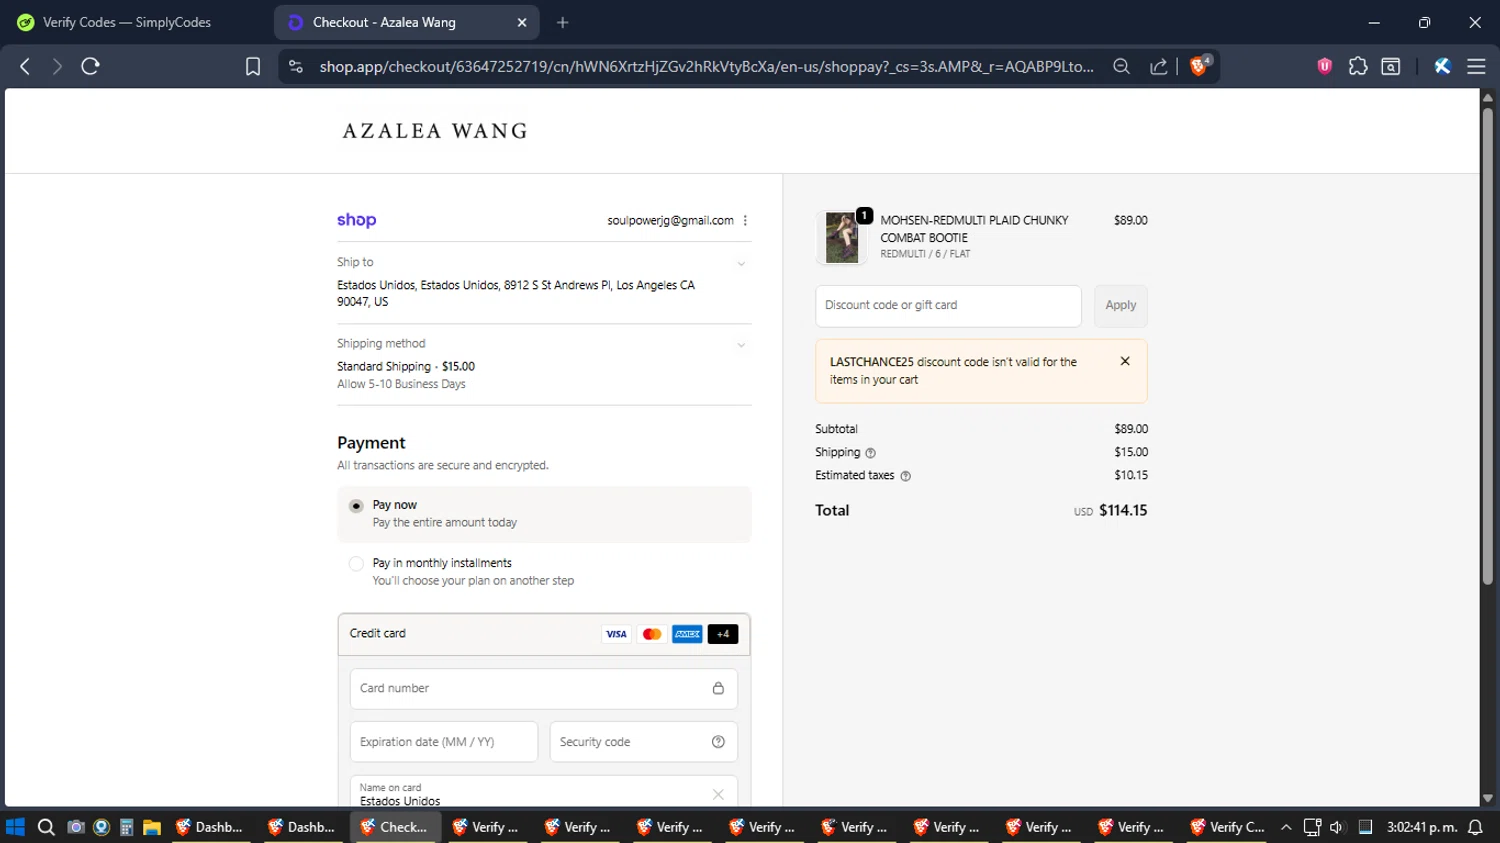1500x843 pixels.
Task: Open the Estimated taxes info icon
Action: point(906,476)
